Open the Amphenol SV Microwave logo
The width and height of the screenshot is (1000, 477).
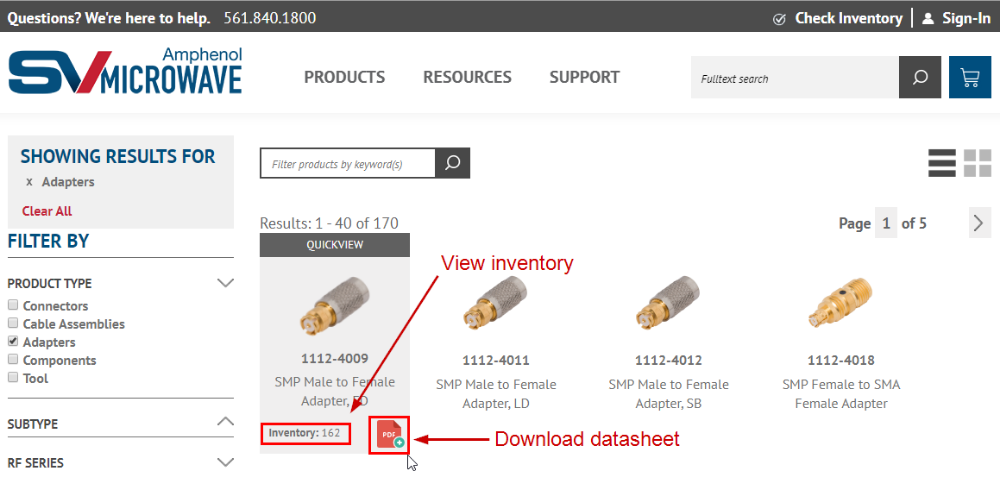(x=125, y=72)
